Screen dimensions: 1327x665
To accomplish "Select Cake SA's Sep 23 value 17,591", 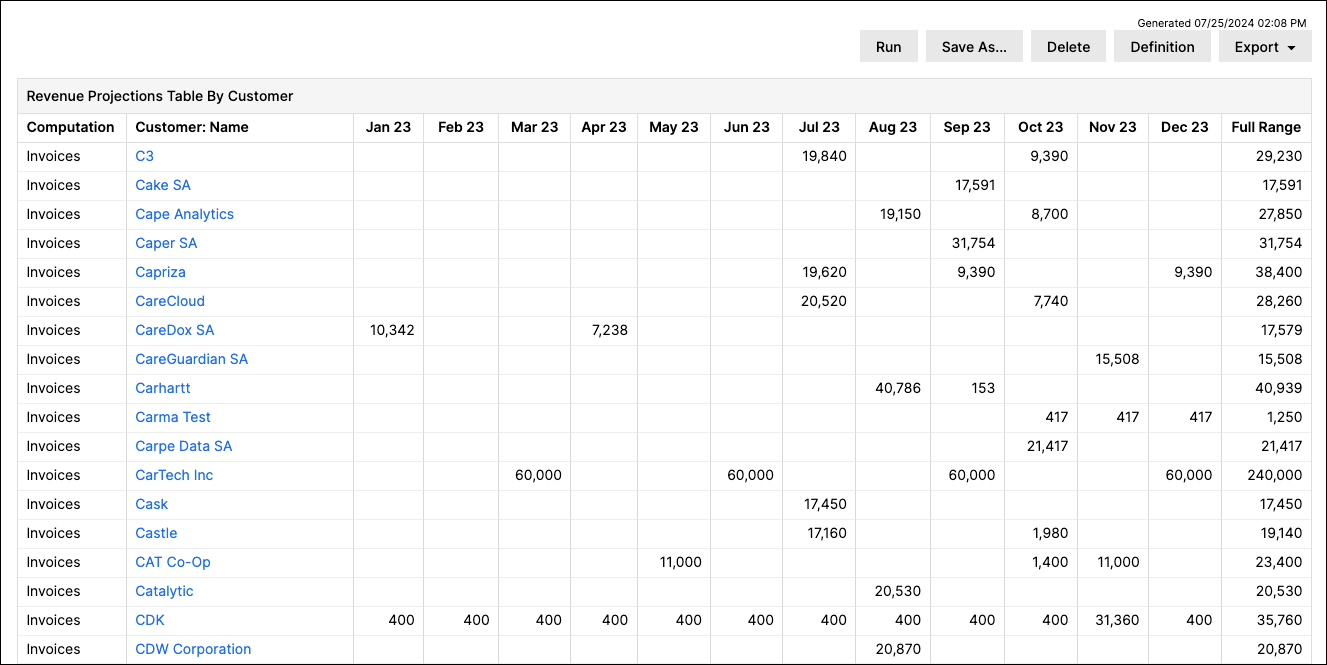I will [x=975, y=185].
